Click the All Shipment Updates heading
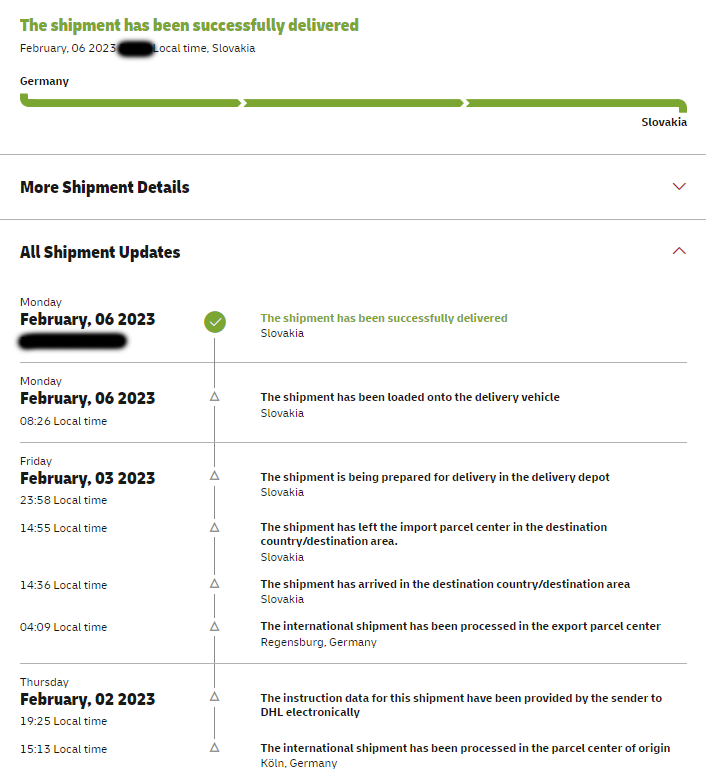 (x=100, y=252)
